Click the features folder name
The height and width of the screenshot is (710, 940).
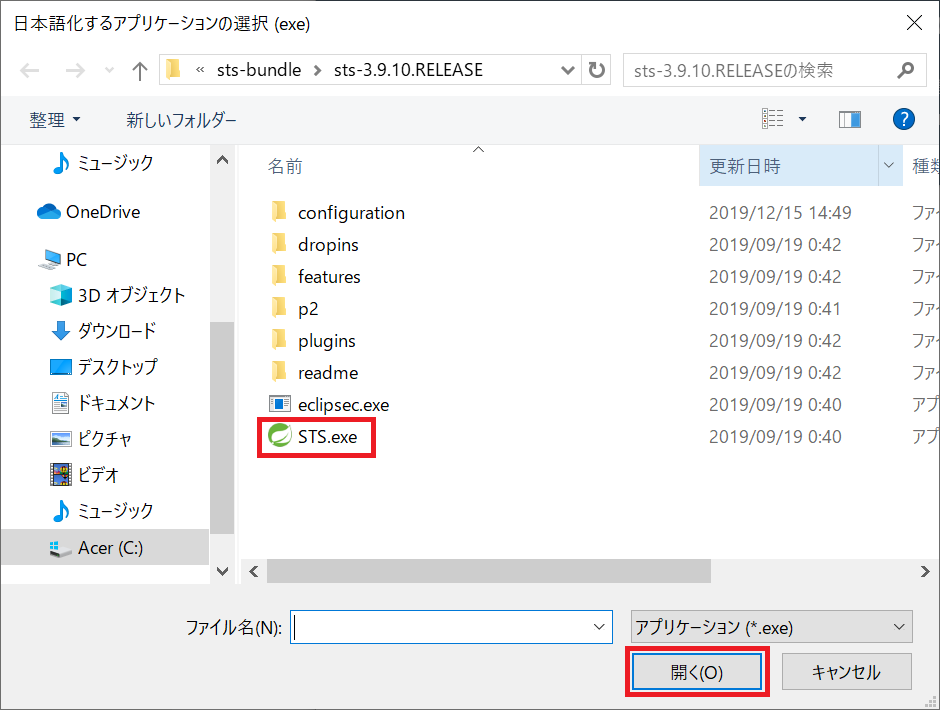[329, 276]
